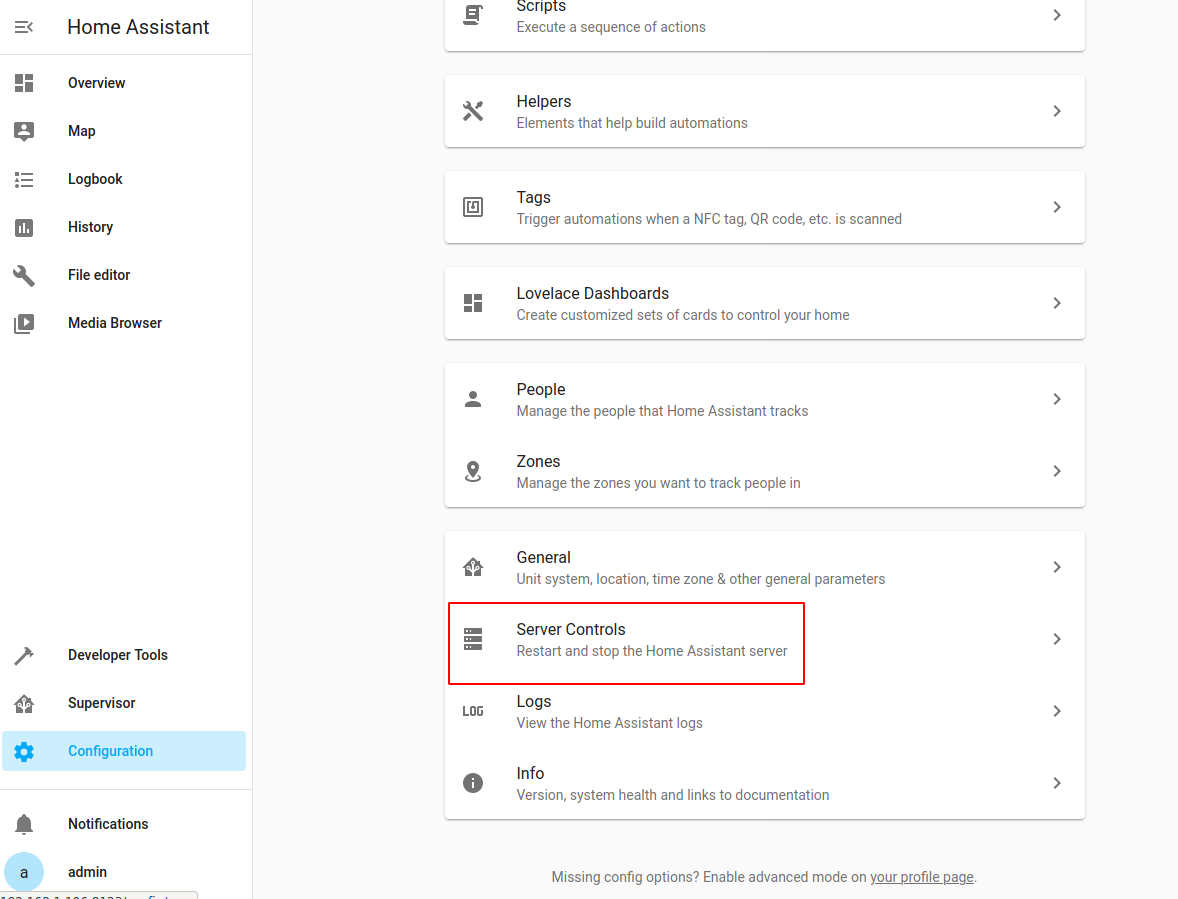Click the File editor wrench icon
The image size is (1178, 899).
pyautogui.click(x=24, y=275)
